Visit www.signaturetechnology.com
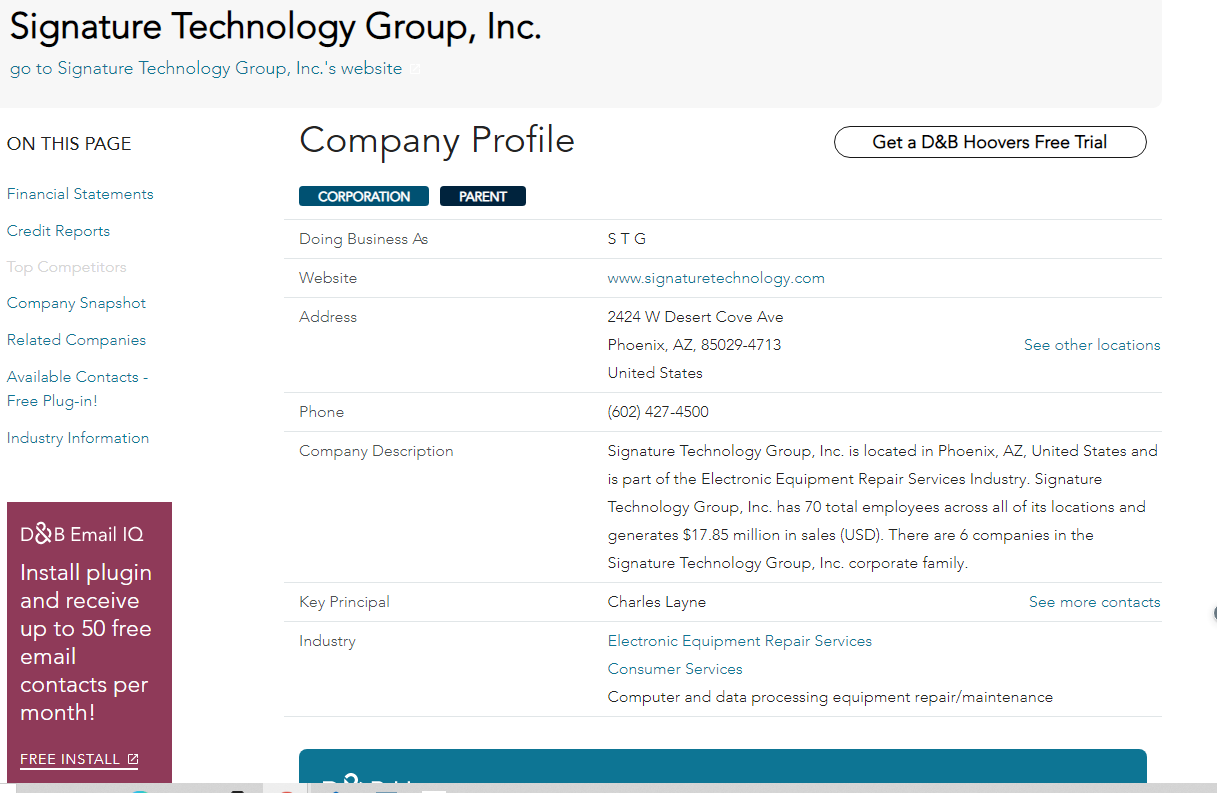Image resolution: width=1217 pixels, height=793 pixels. pyautogui.click(x=716, y=278)
